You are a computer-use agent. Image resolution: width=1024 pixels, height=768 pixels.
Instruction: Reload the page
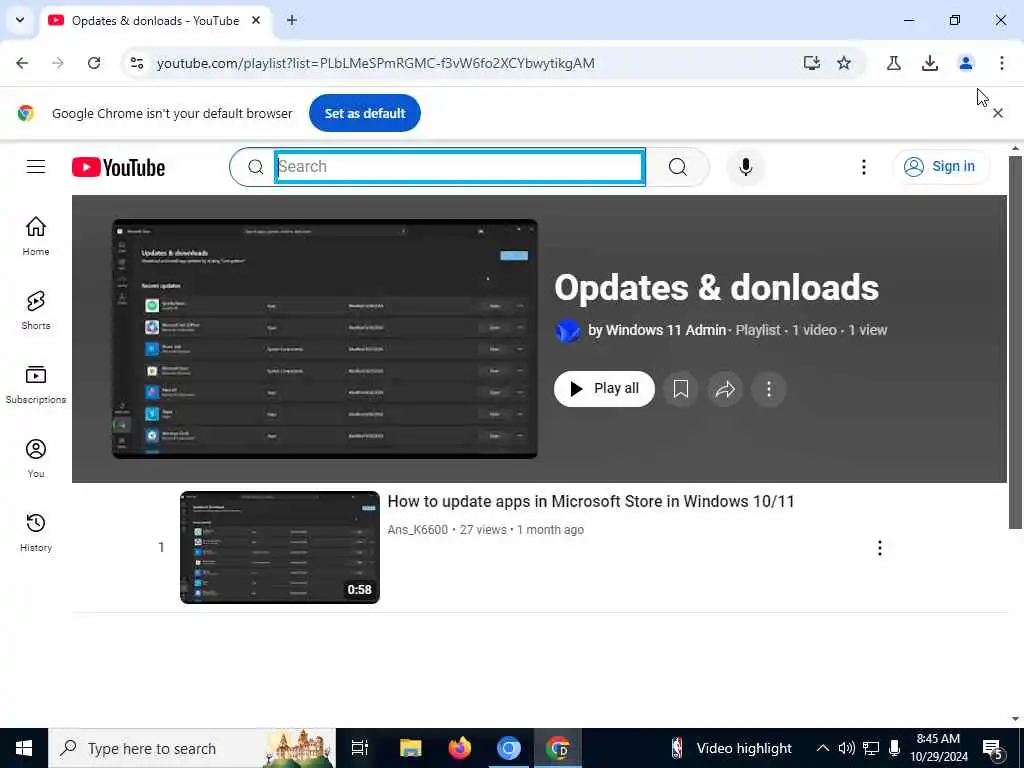(94, 63)
